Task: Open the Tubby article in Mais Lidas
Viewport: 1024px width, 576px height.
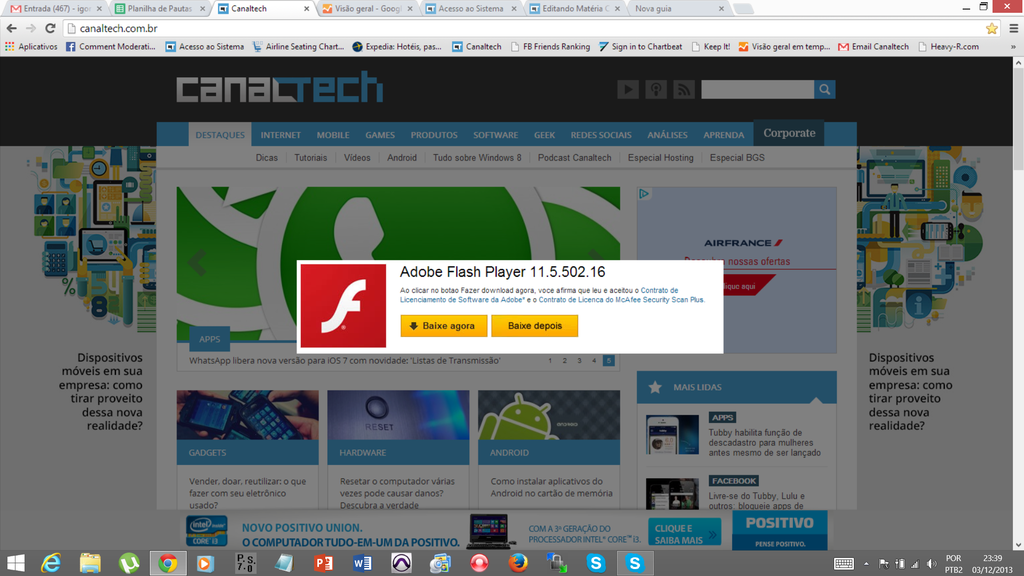Action: point(764,442)
